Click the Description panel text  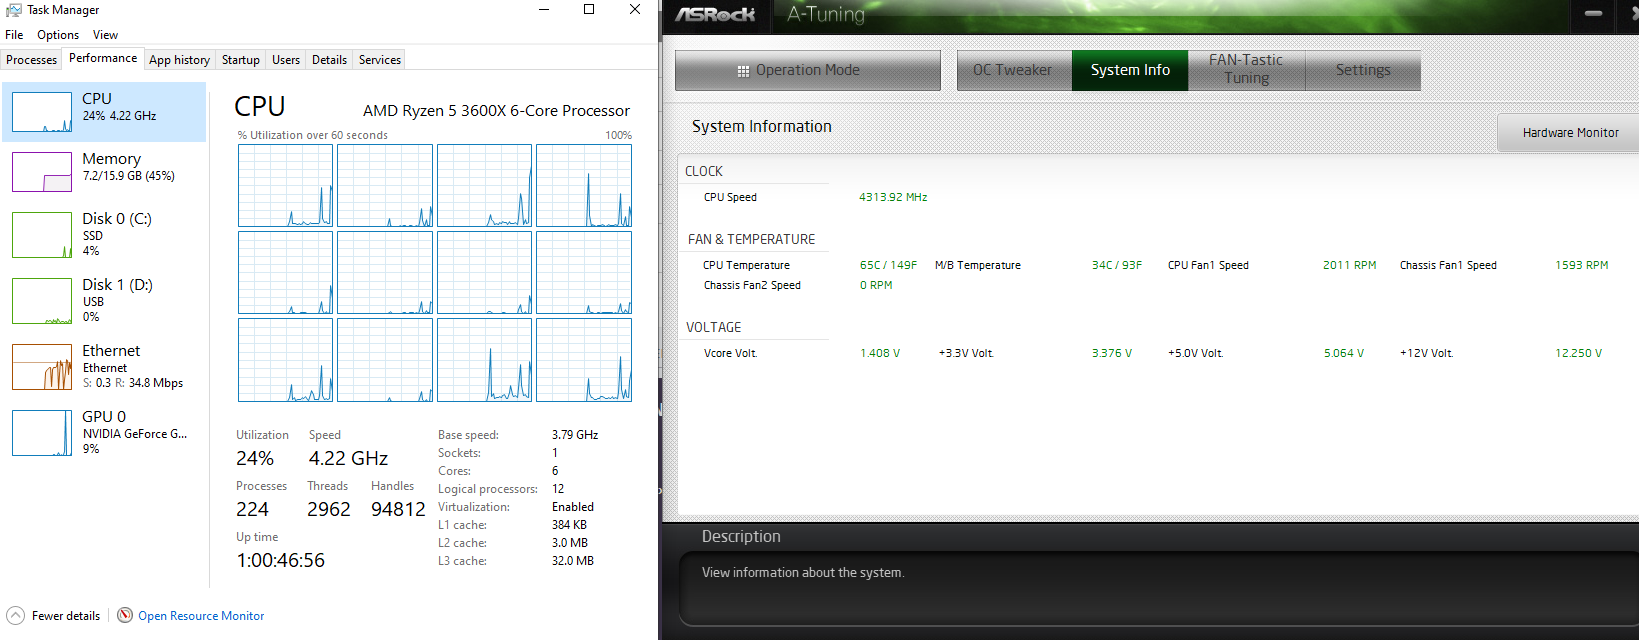(x=803, y=573)
